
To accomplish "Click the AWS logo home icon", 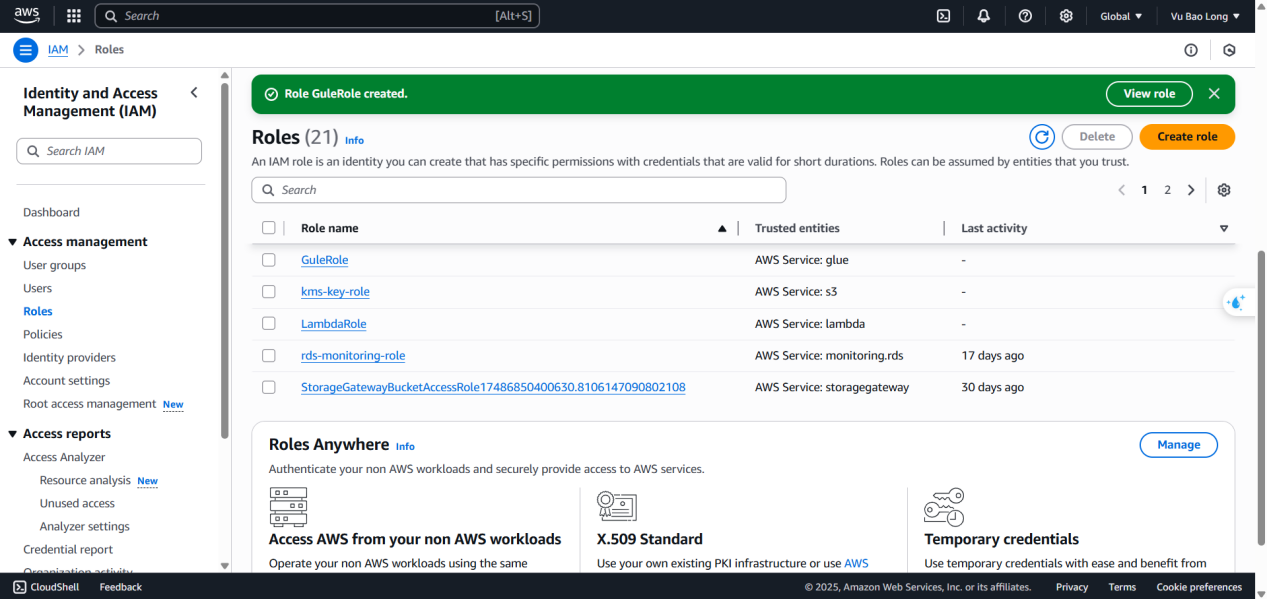I will (27, 15).
